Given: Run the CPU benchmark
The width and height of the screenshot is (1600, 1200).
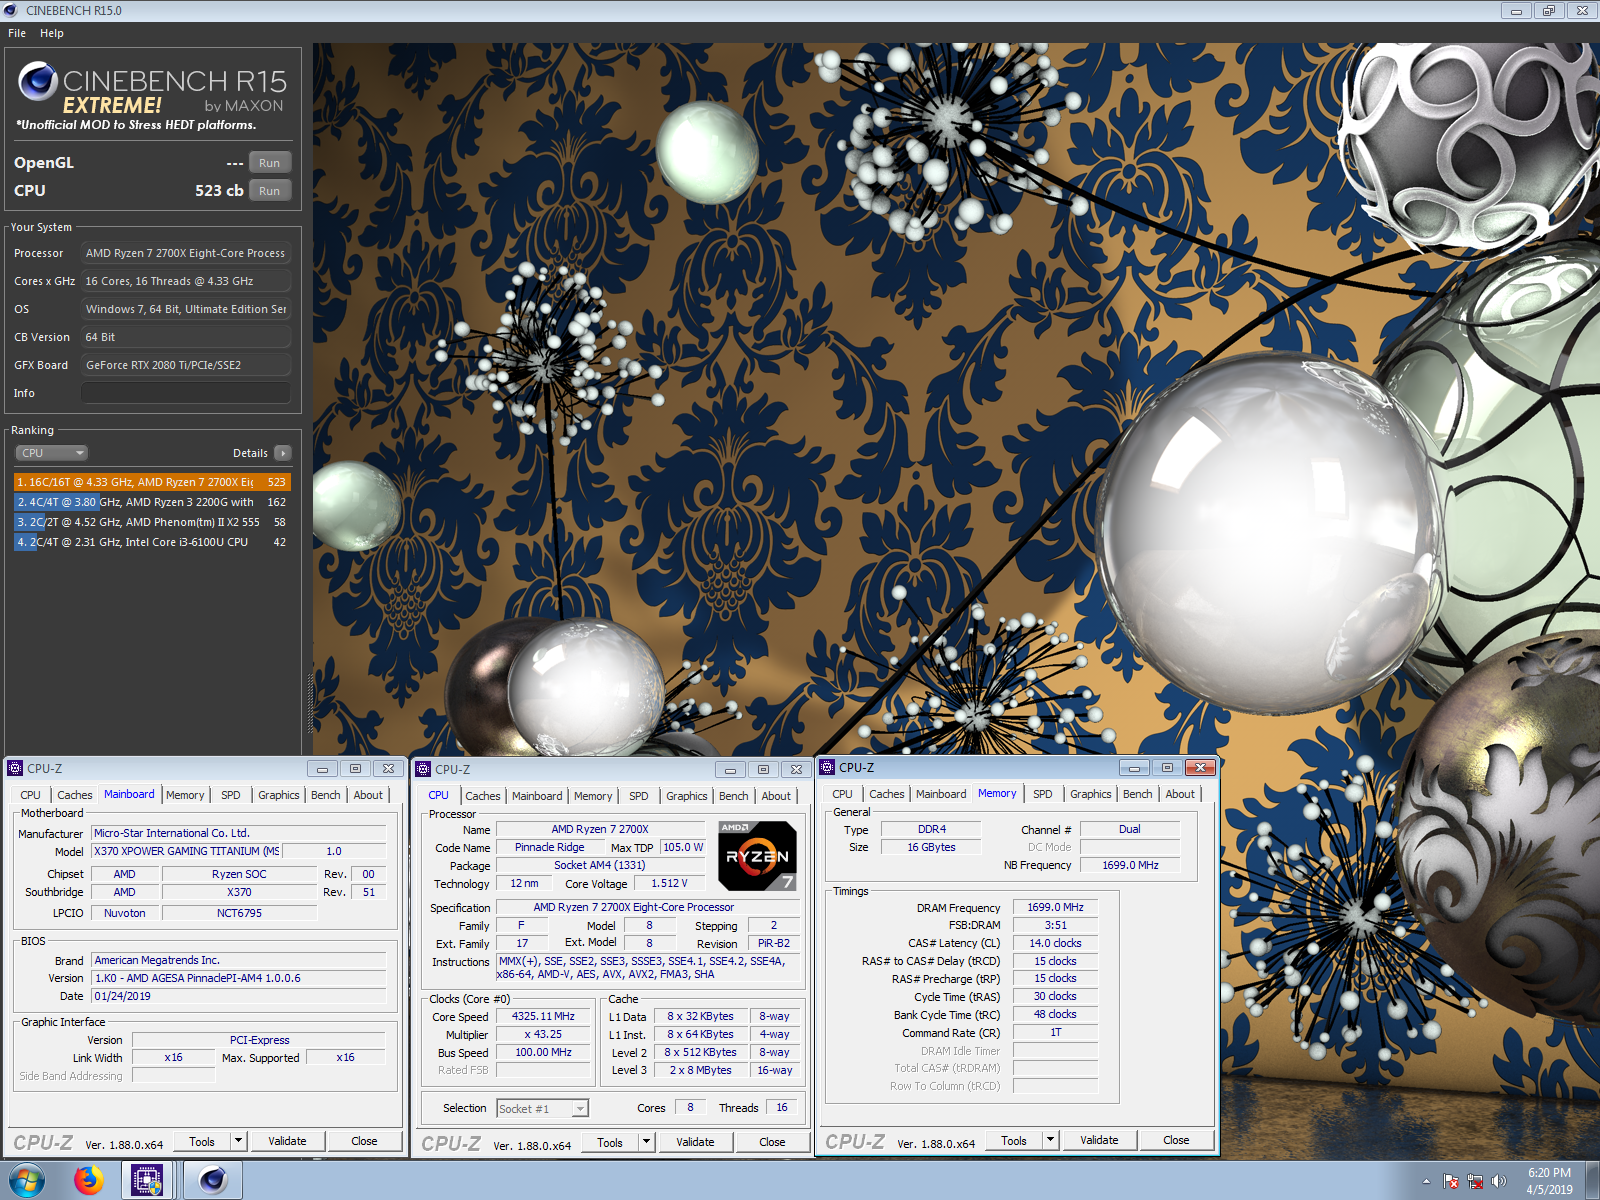Looking at the screenshot, I should [270, 191].
